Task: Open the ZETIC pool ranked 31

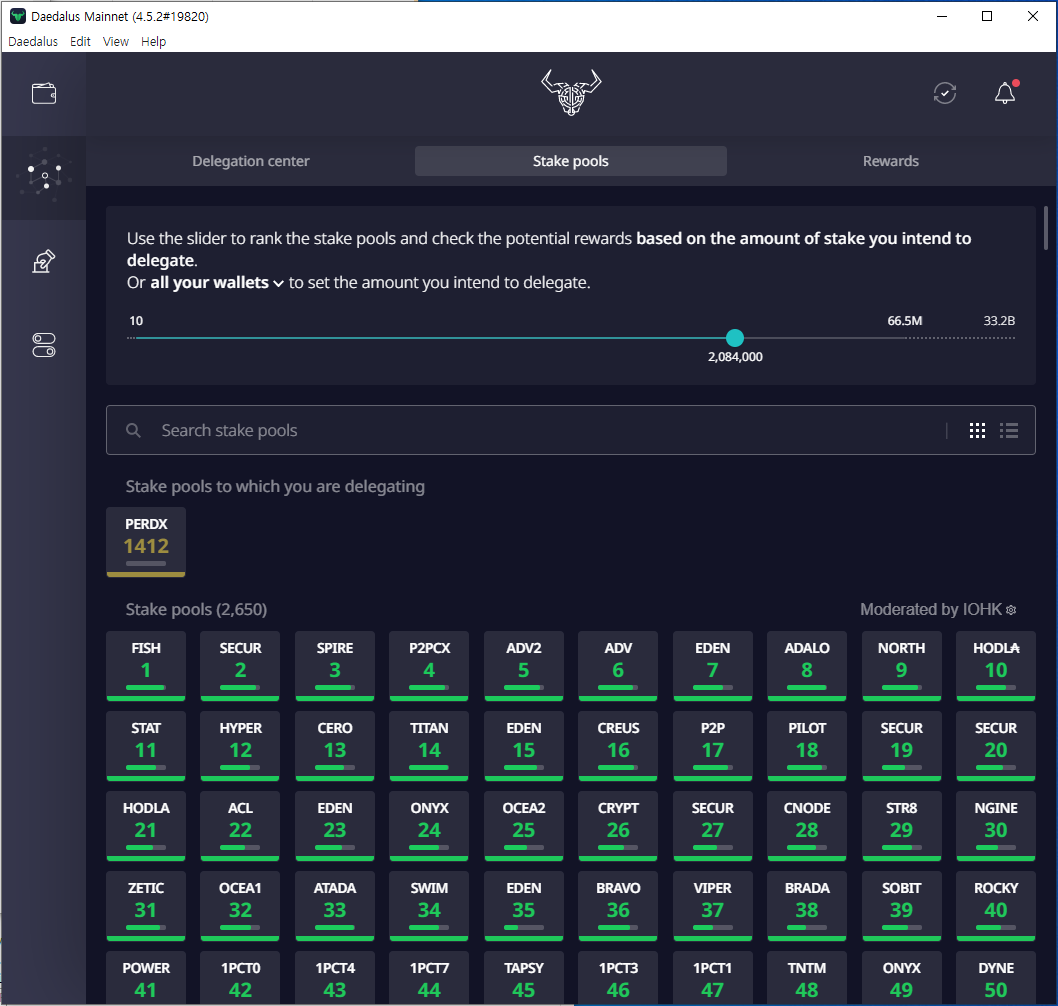Action: click(x=146, y=906)
